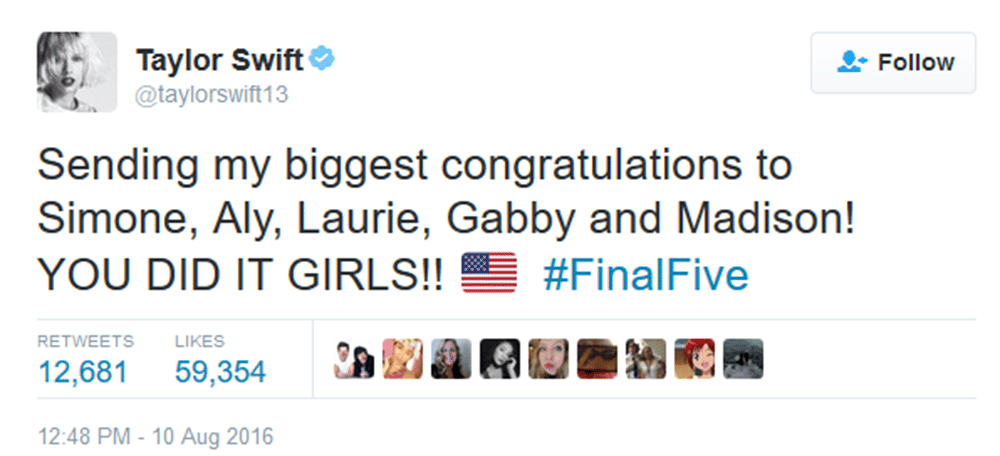Open the red-haired anime liker avatar
Screen dimensions: 1000x456
694,359
